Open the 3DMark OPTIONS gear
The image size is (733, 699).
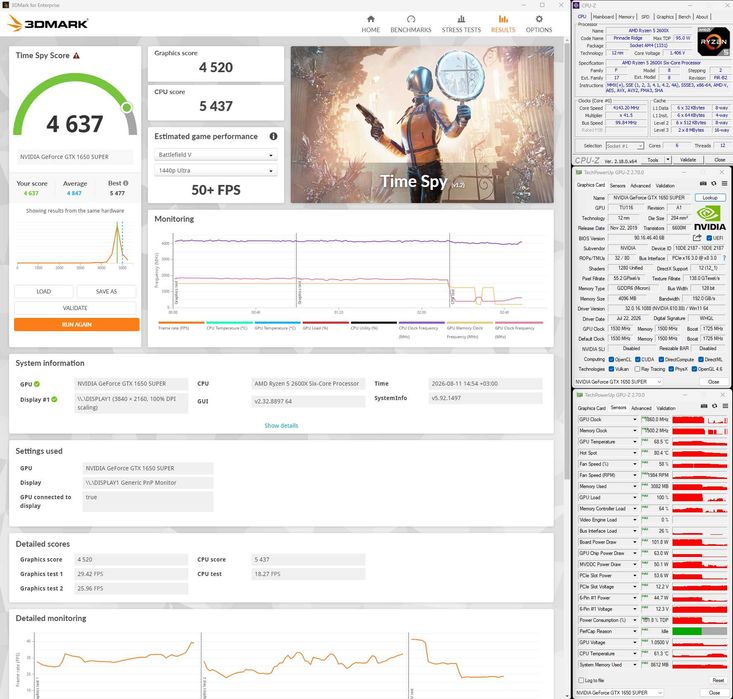click(x=539, y=24)
